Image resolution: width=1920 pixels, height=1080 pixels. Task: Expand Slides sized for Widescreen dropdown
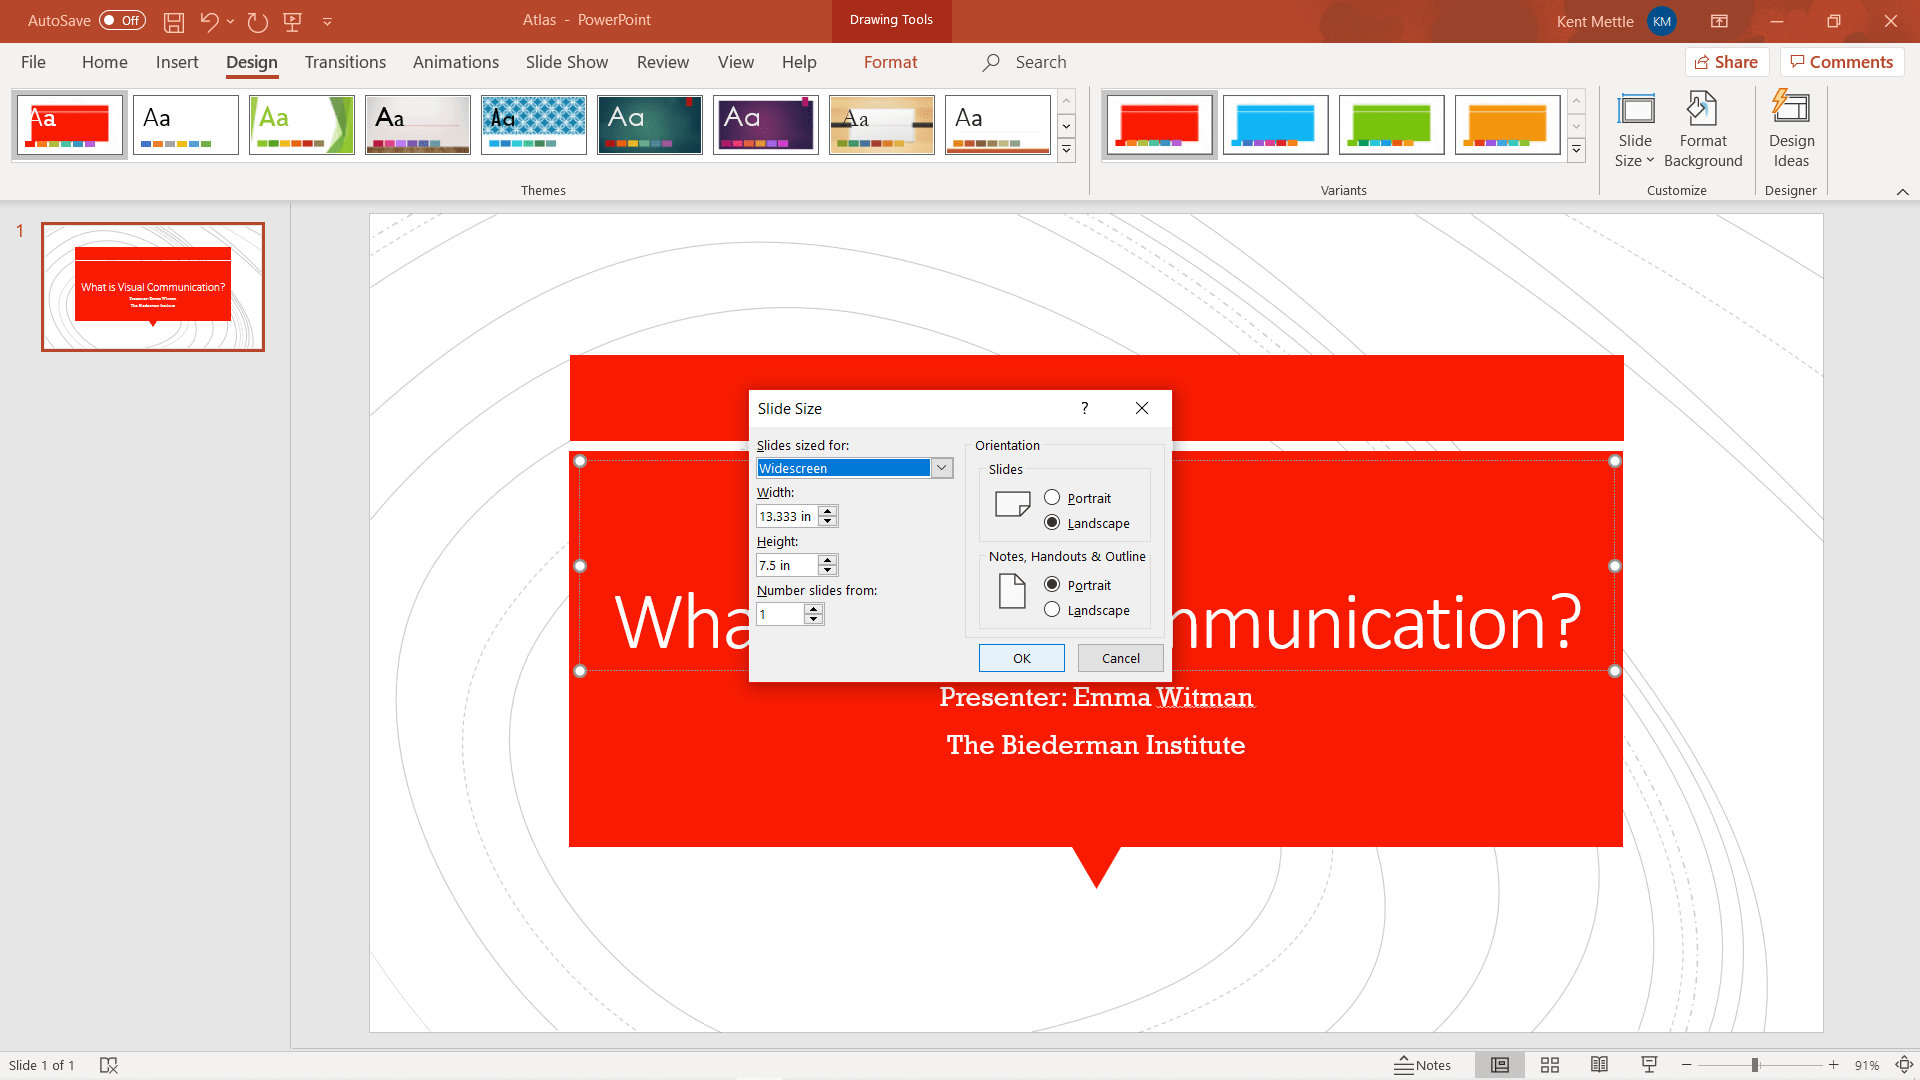(941, 468)
